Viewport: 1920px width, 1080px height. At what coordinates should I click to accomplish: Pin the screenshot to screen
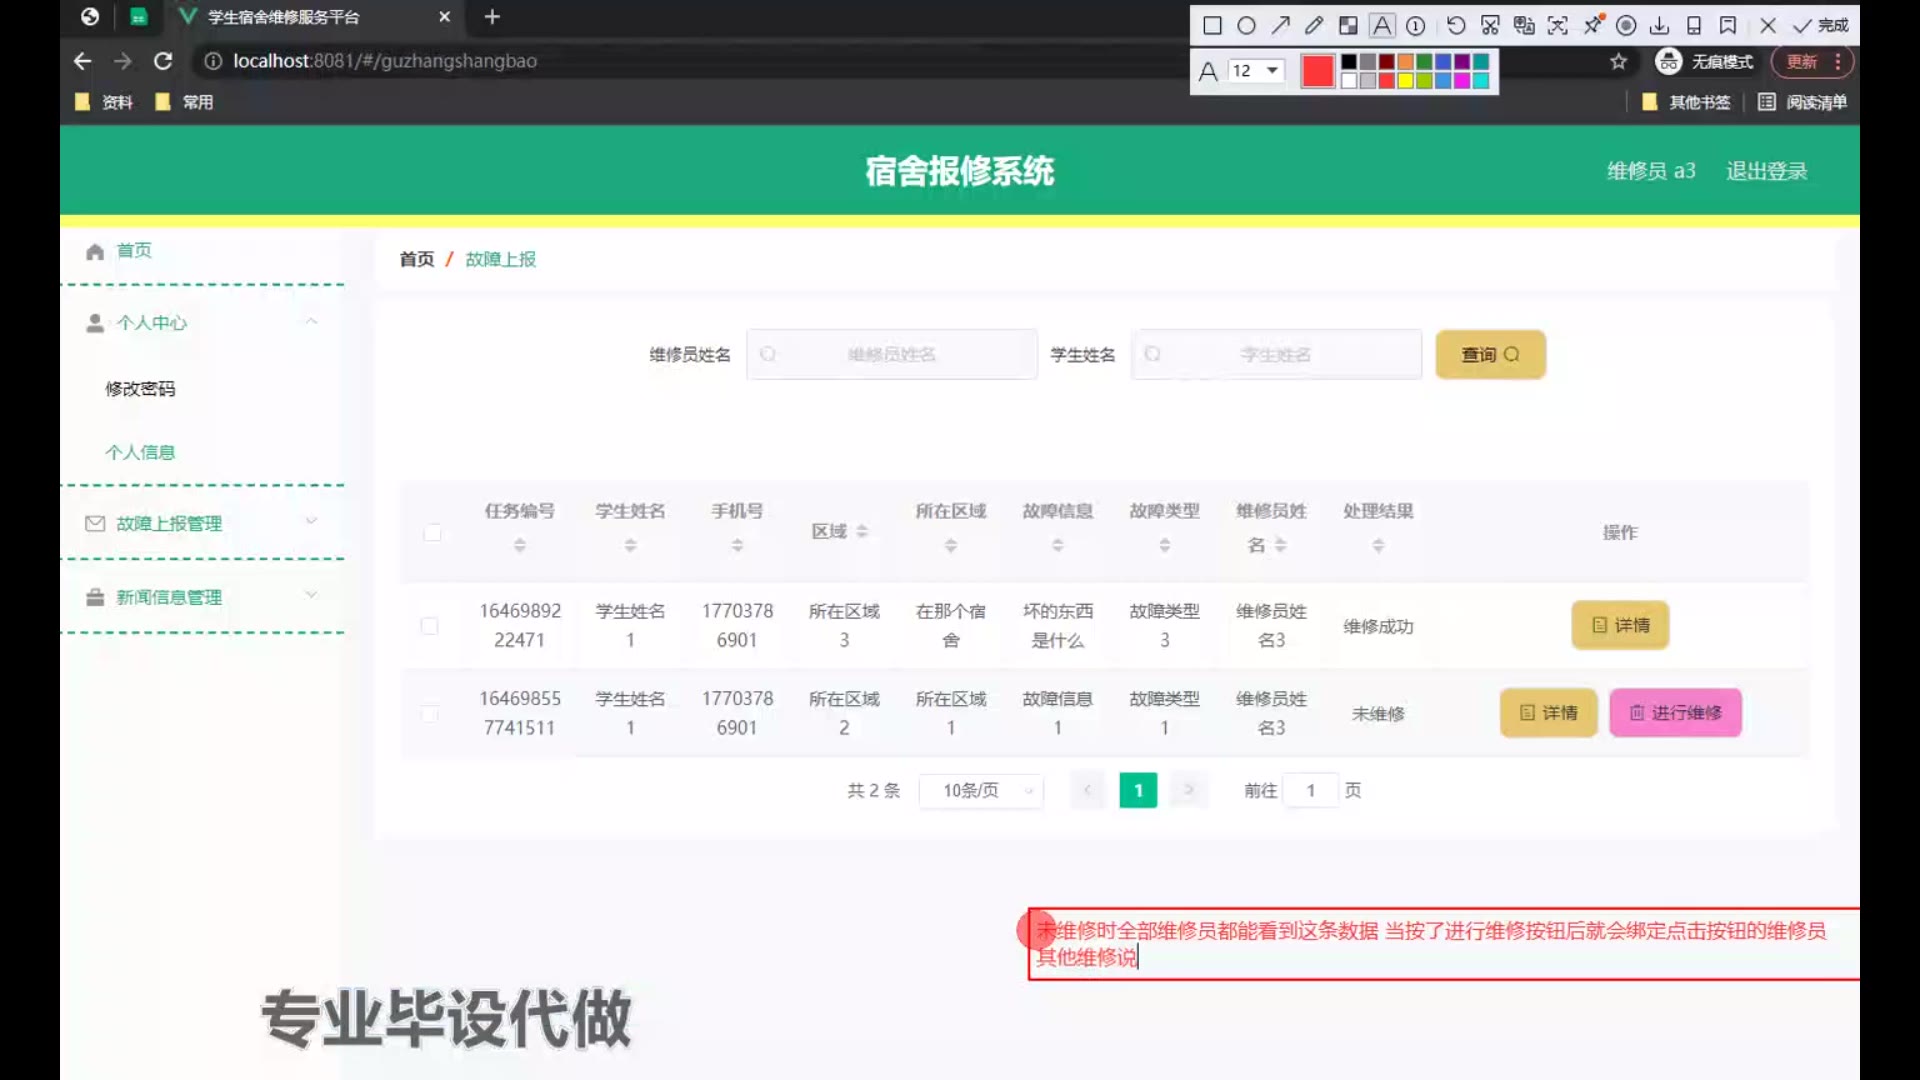(x=1593, y=26)
